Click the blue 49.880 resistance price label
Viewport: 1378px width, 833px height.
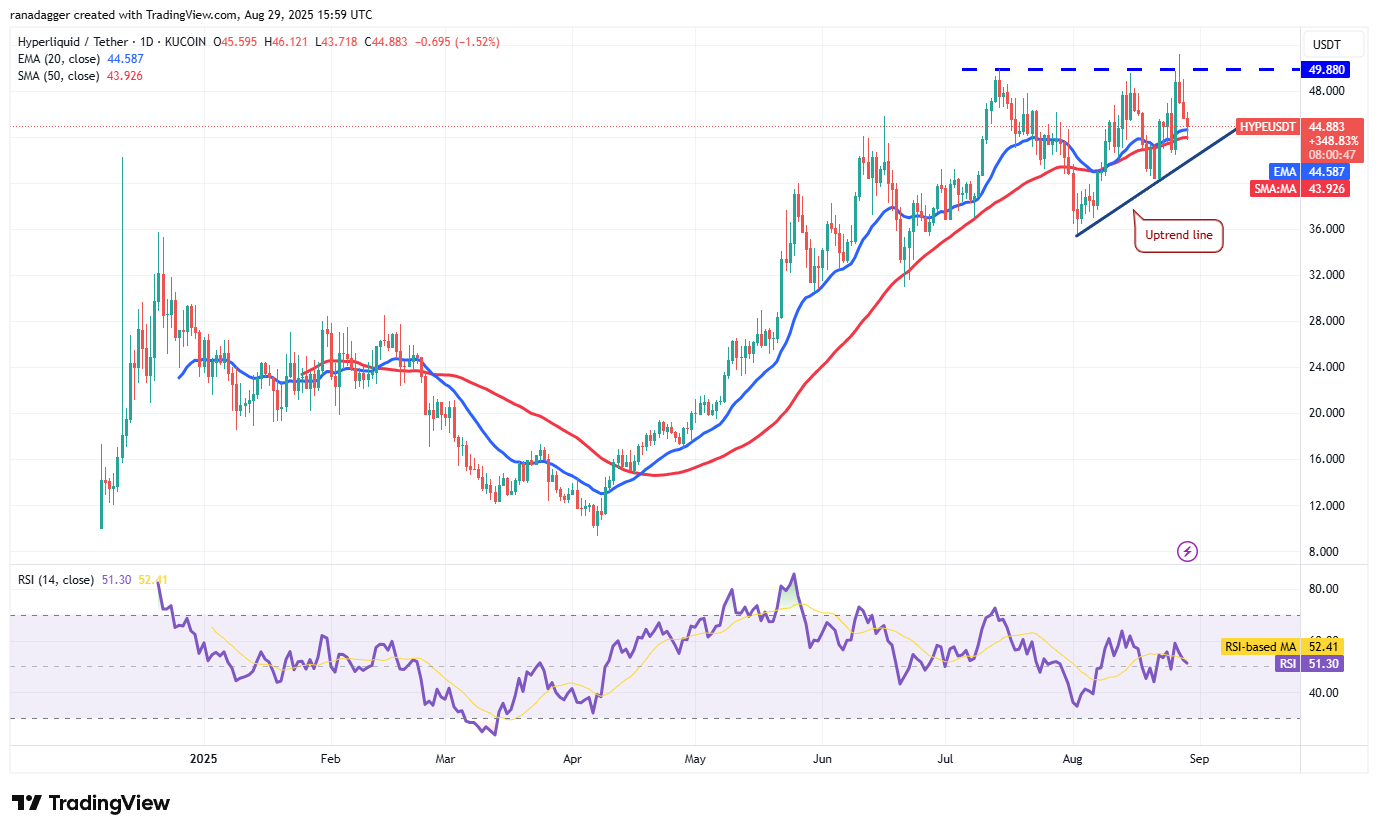tap(1326, 70)
